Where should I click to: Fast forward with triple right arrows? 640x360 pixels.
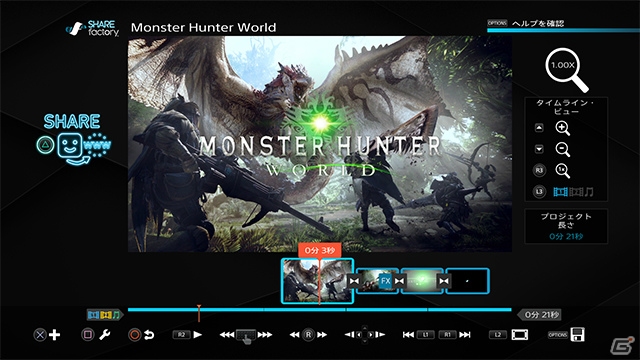click(264, 335)
